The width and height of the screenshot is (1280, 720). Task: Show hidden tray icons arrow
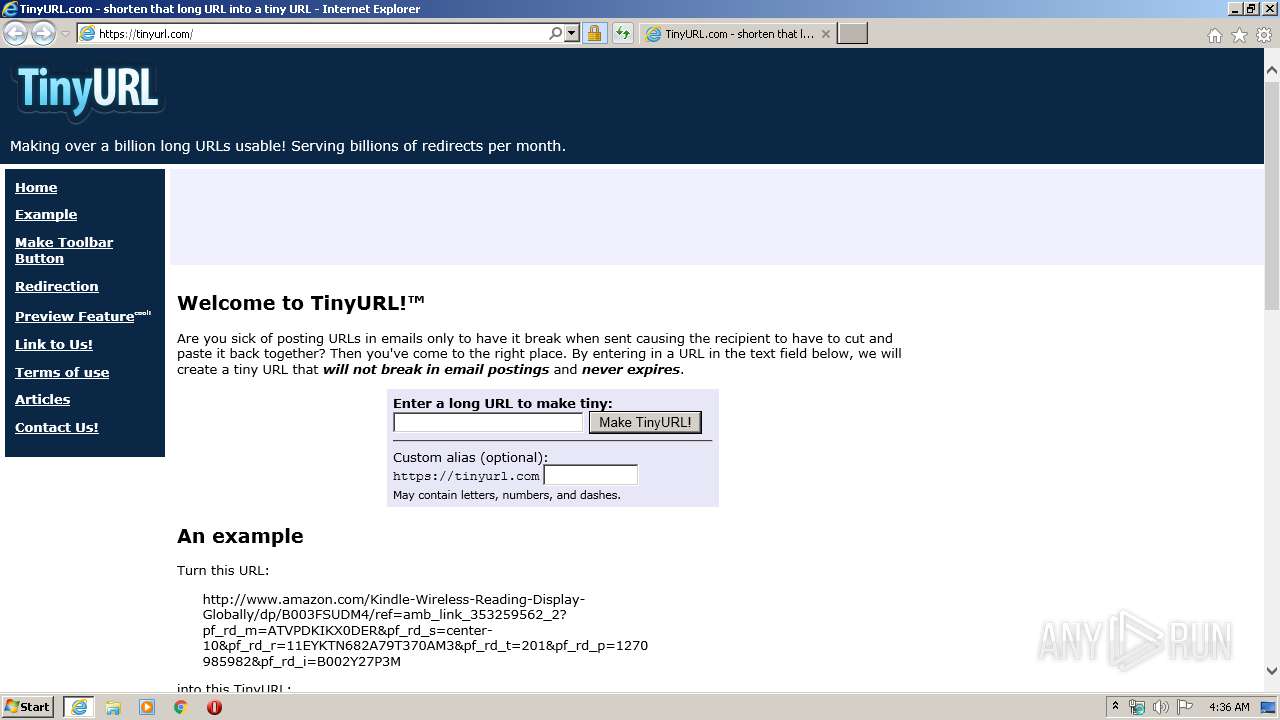(1115, 707)
